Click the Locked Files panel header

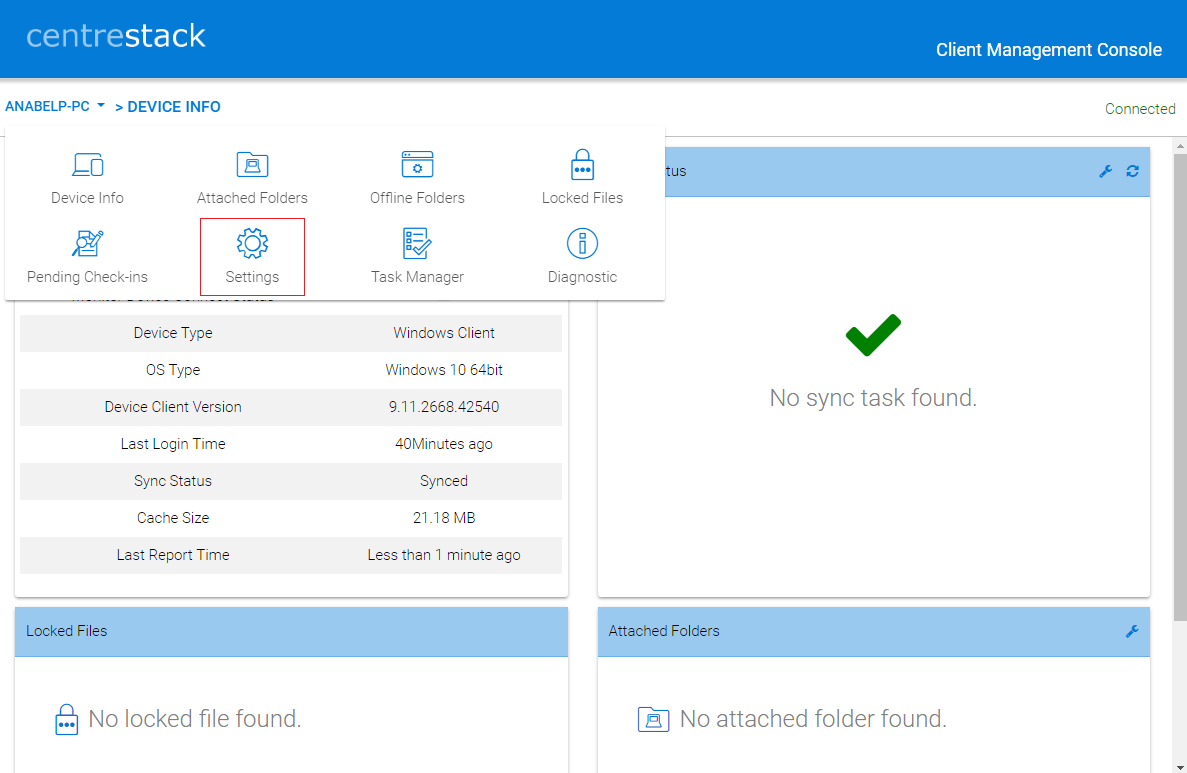pyautogui.click(x=291, y=631)
